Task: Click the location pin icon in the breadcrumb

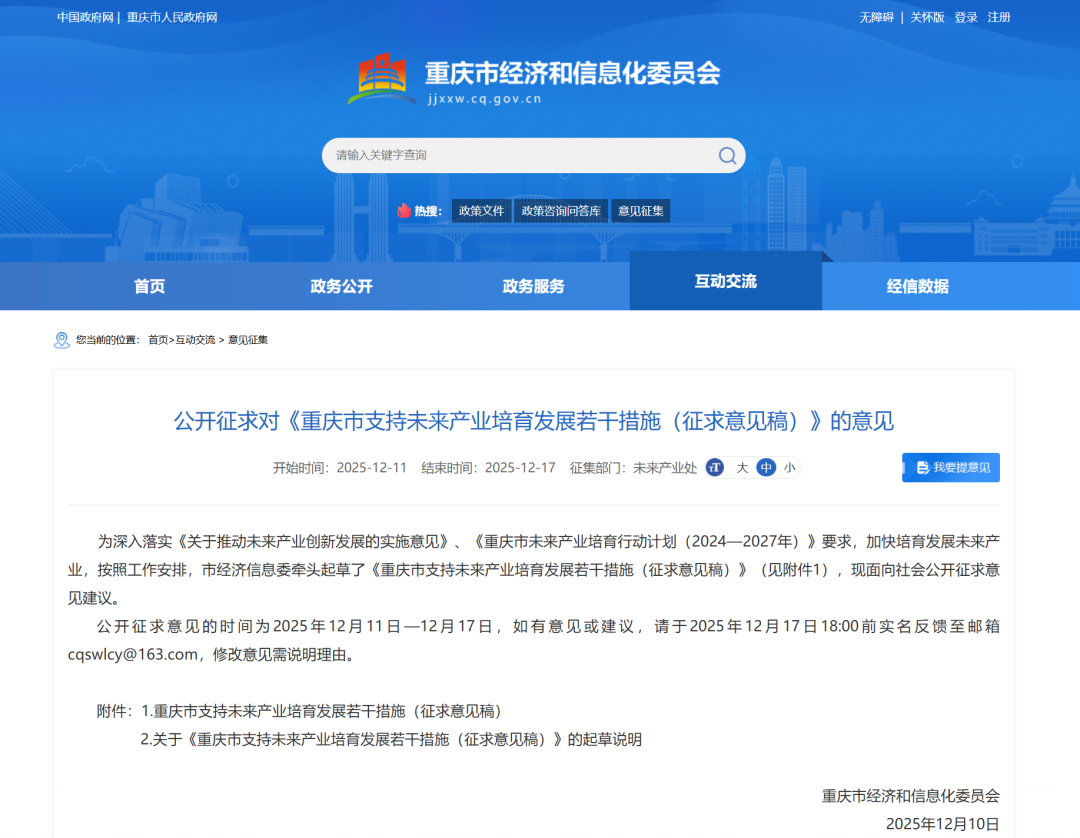Action: [x=61, y=340]
